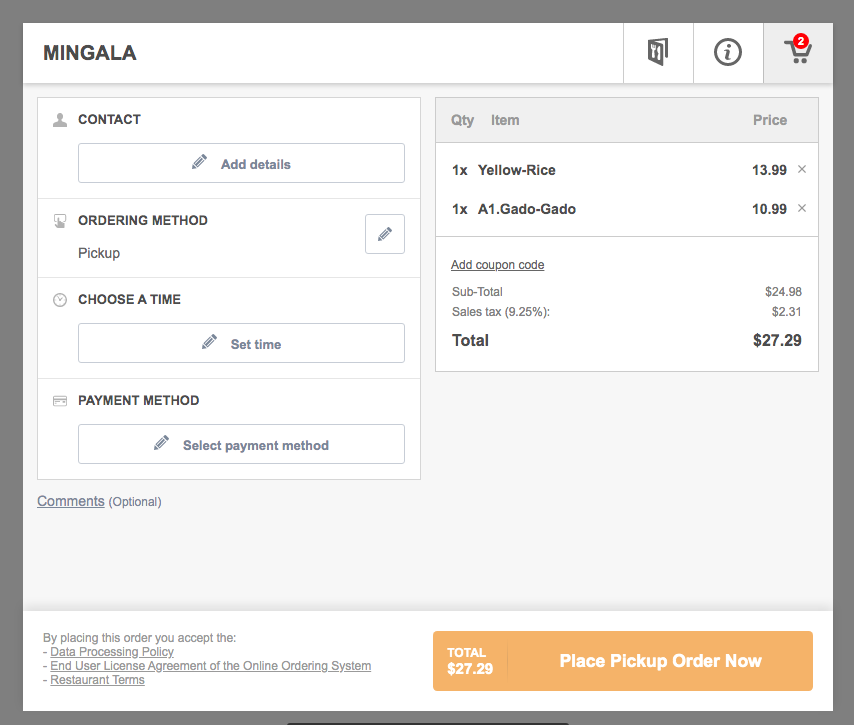Remove Yellow-Rice from the order
This screenshot has height=725, width=854.
[x=802, y=169]
